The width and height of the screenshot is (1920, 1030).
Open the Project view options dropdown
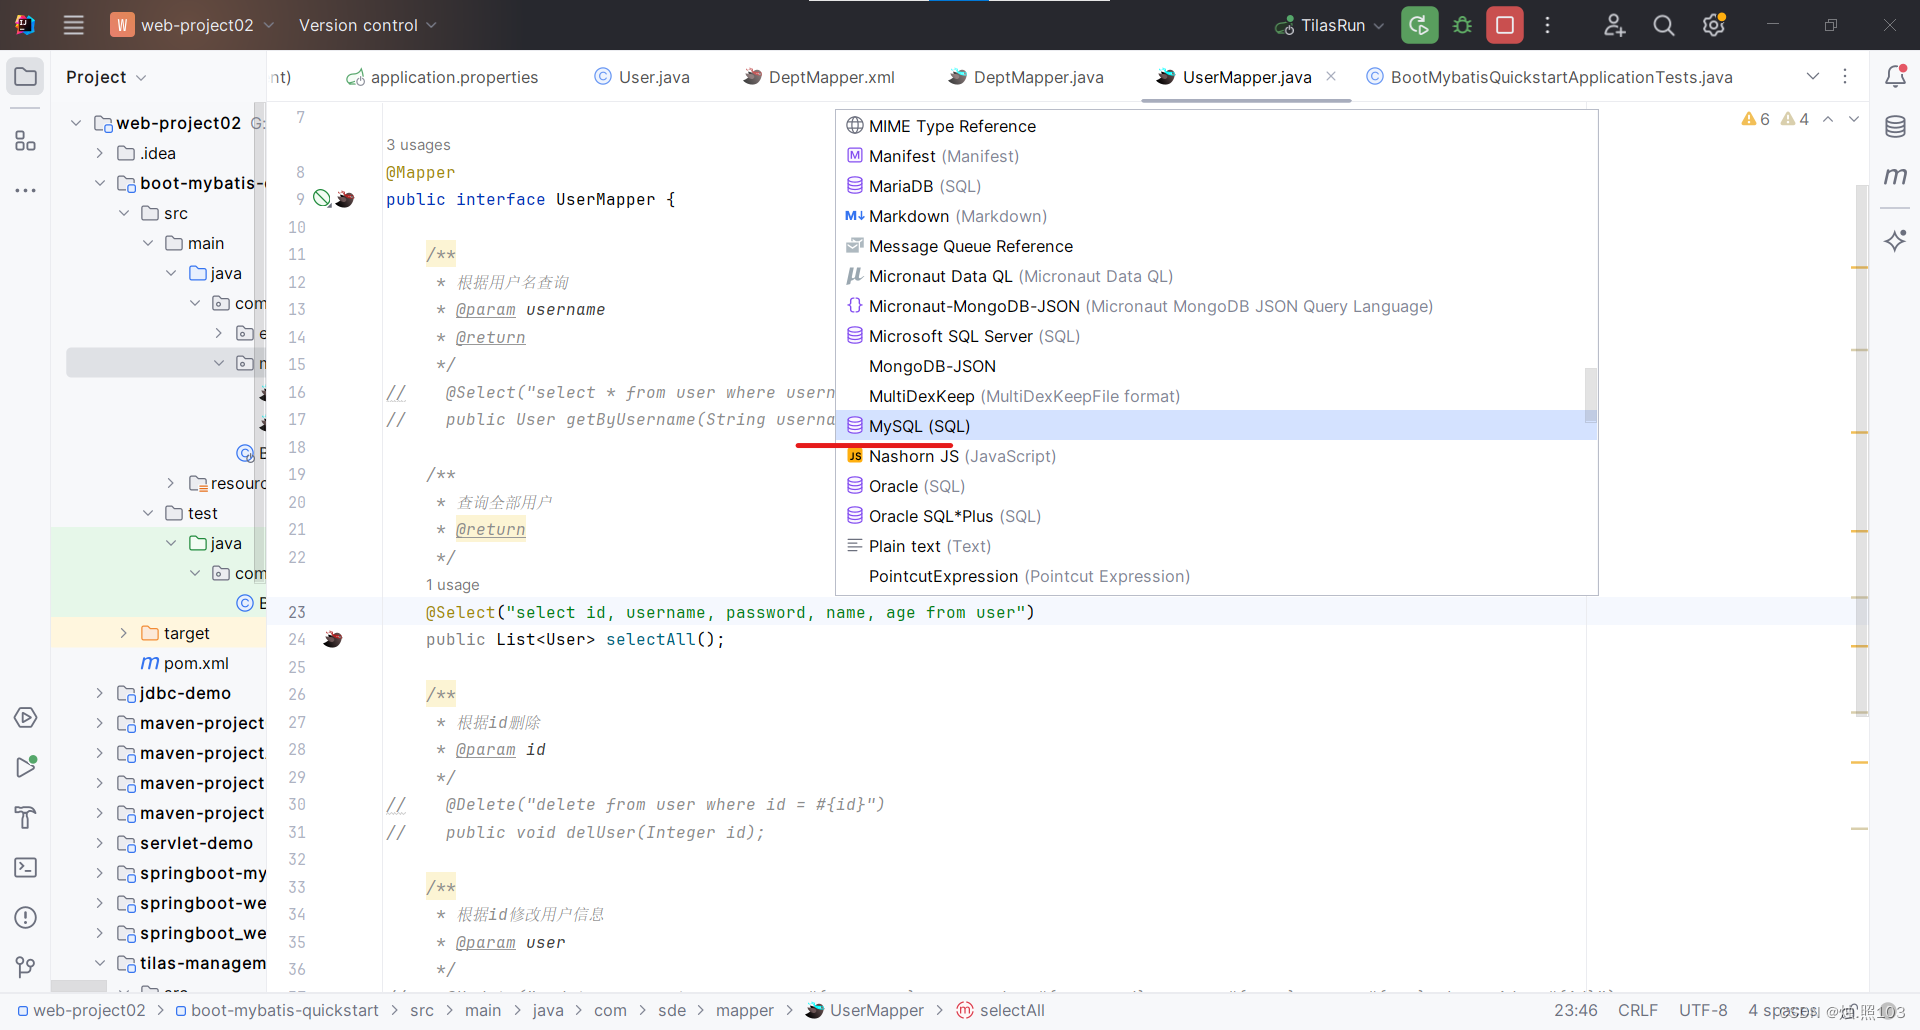(106, 77)
